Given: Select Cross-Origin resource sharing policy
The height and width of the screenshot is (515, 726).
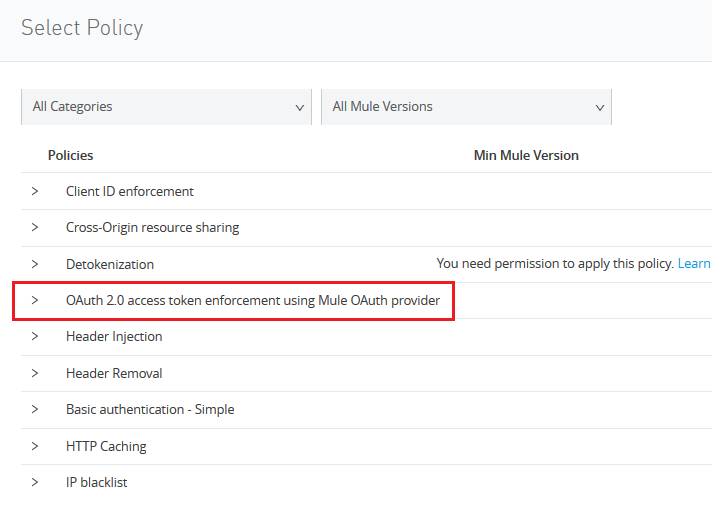Looking at the screenshot, I should 152,227.
